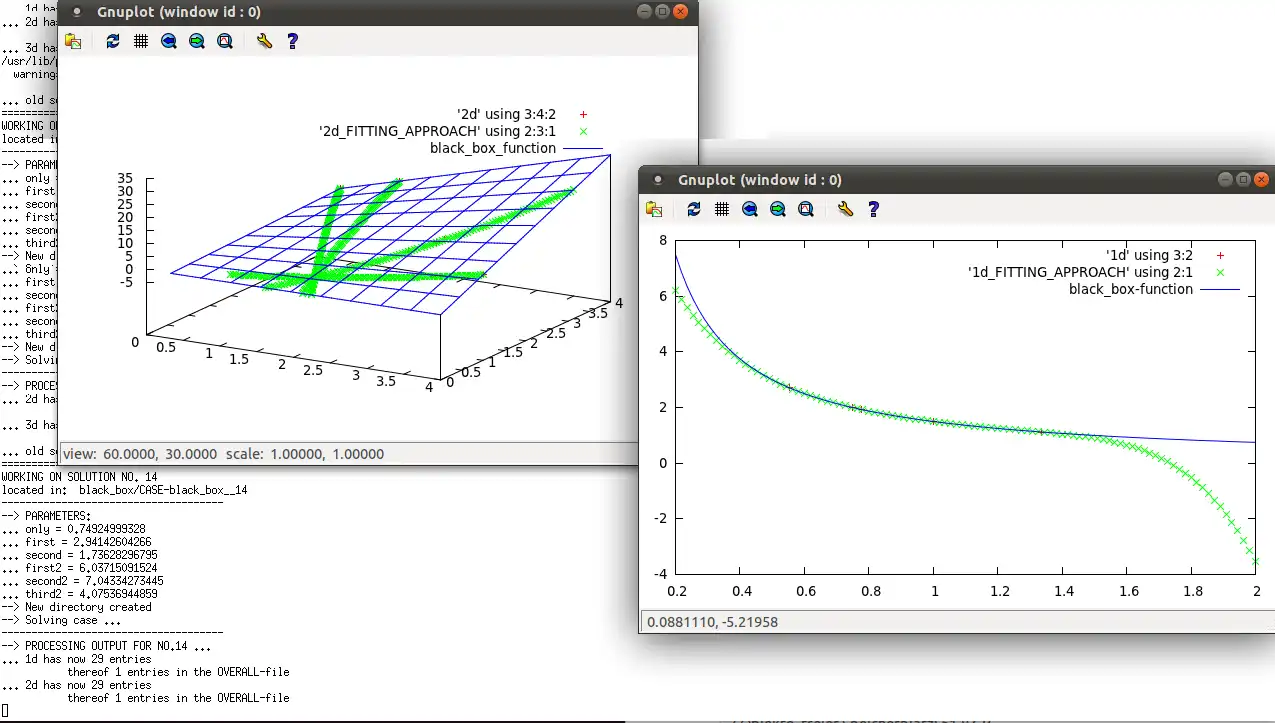Click the 3D window title bar text
The width and height of the screenshot is (1275, 723).
coord(179,12)
